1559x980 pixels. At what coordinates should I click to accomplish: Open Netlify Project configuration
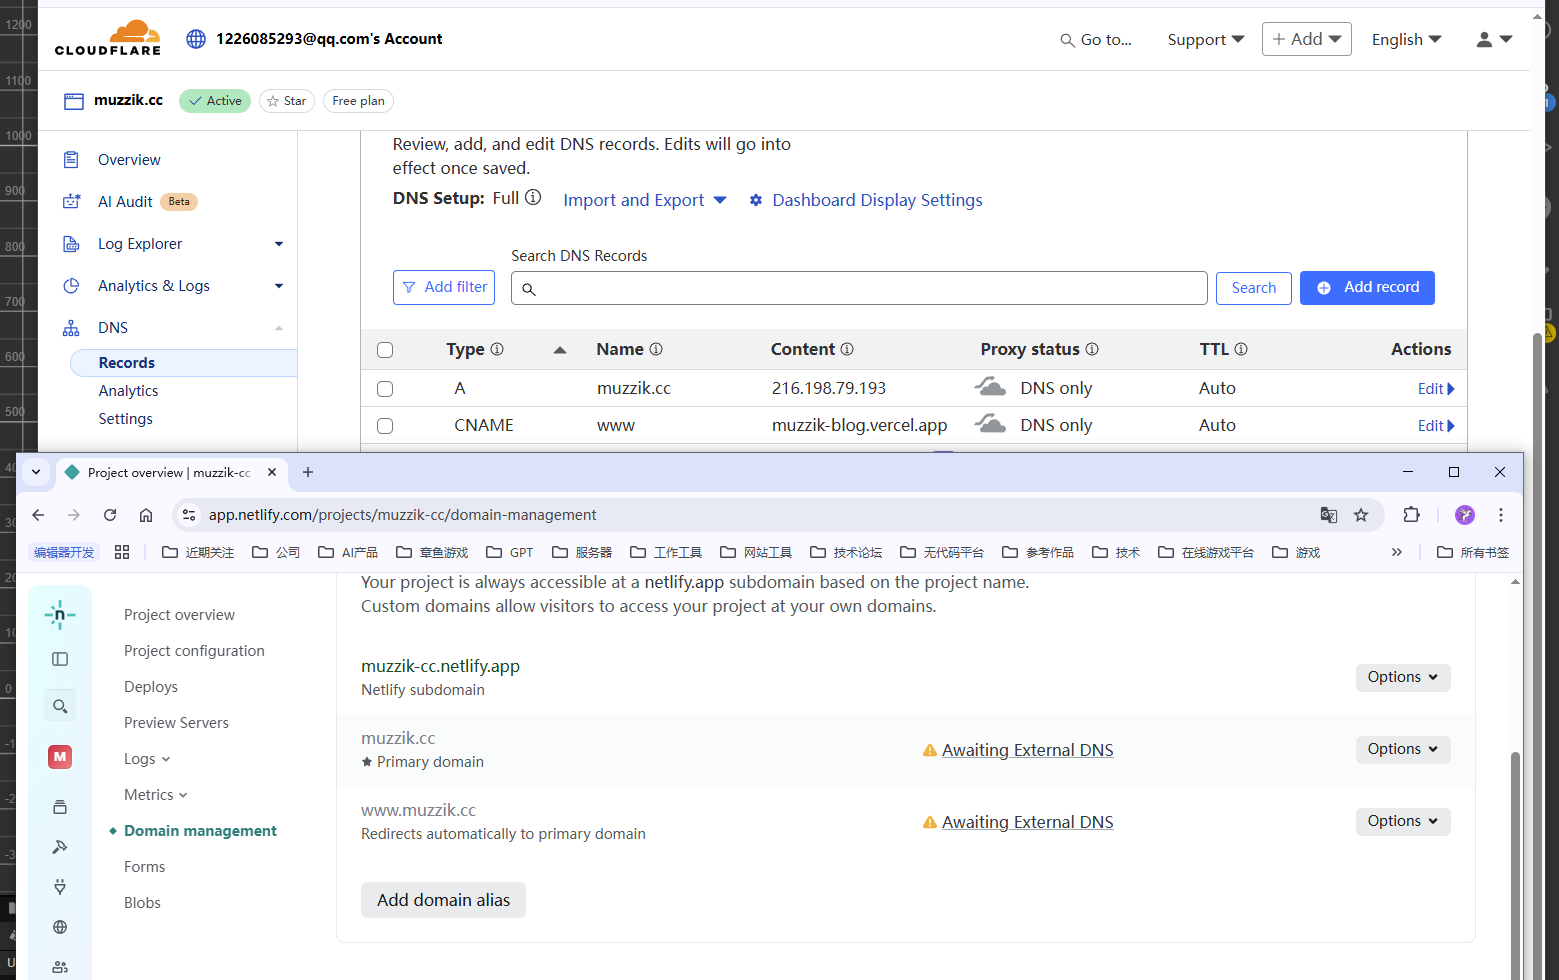point(194,651)
